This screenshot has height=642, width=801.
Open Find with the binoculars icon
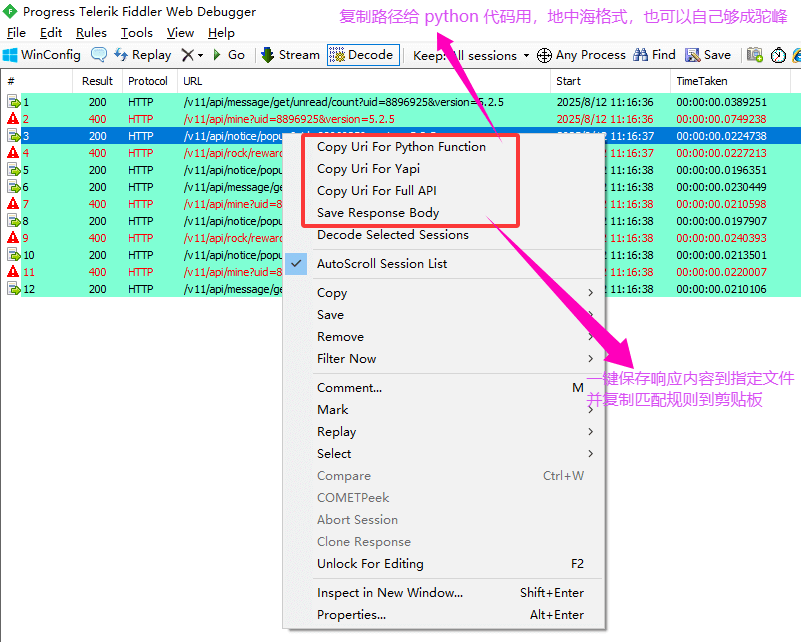pyautogui.click(x=641, y=55)
